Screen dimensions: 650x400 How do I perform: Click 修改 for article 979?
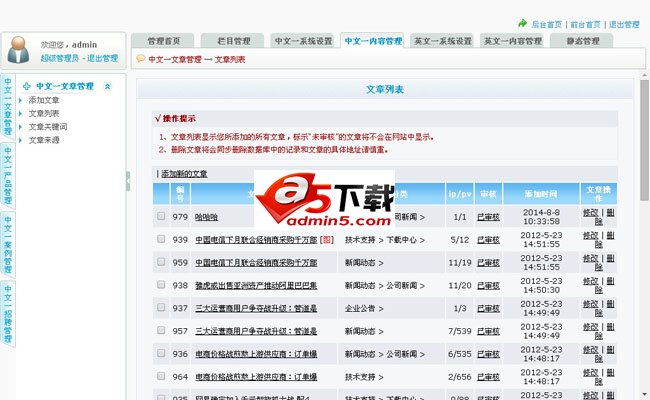tap(591, 213)
